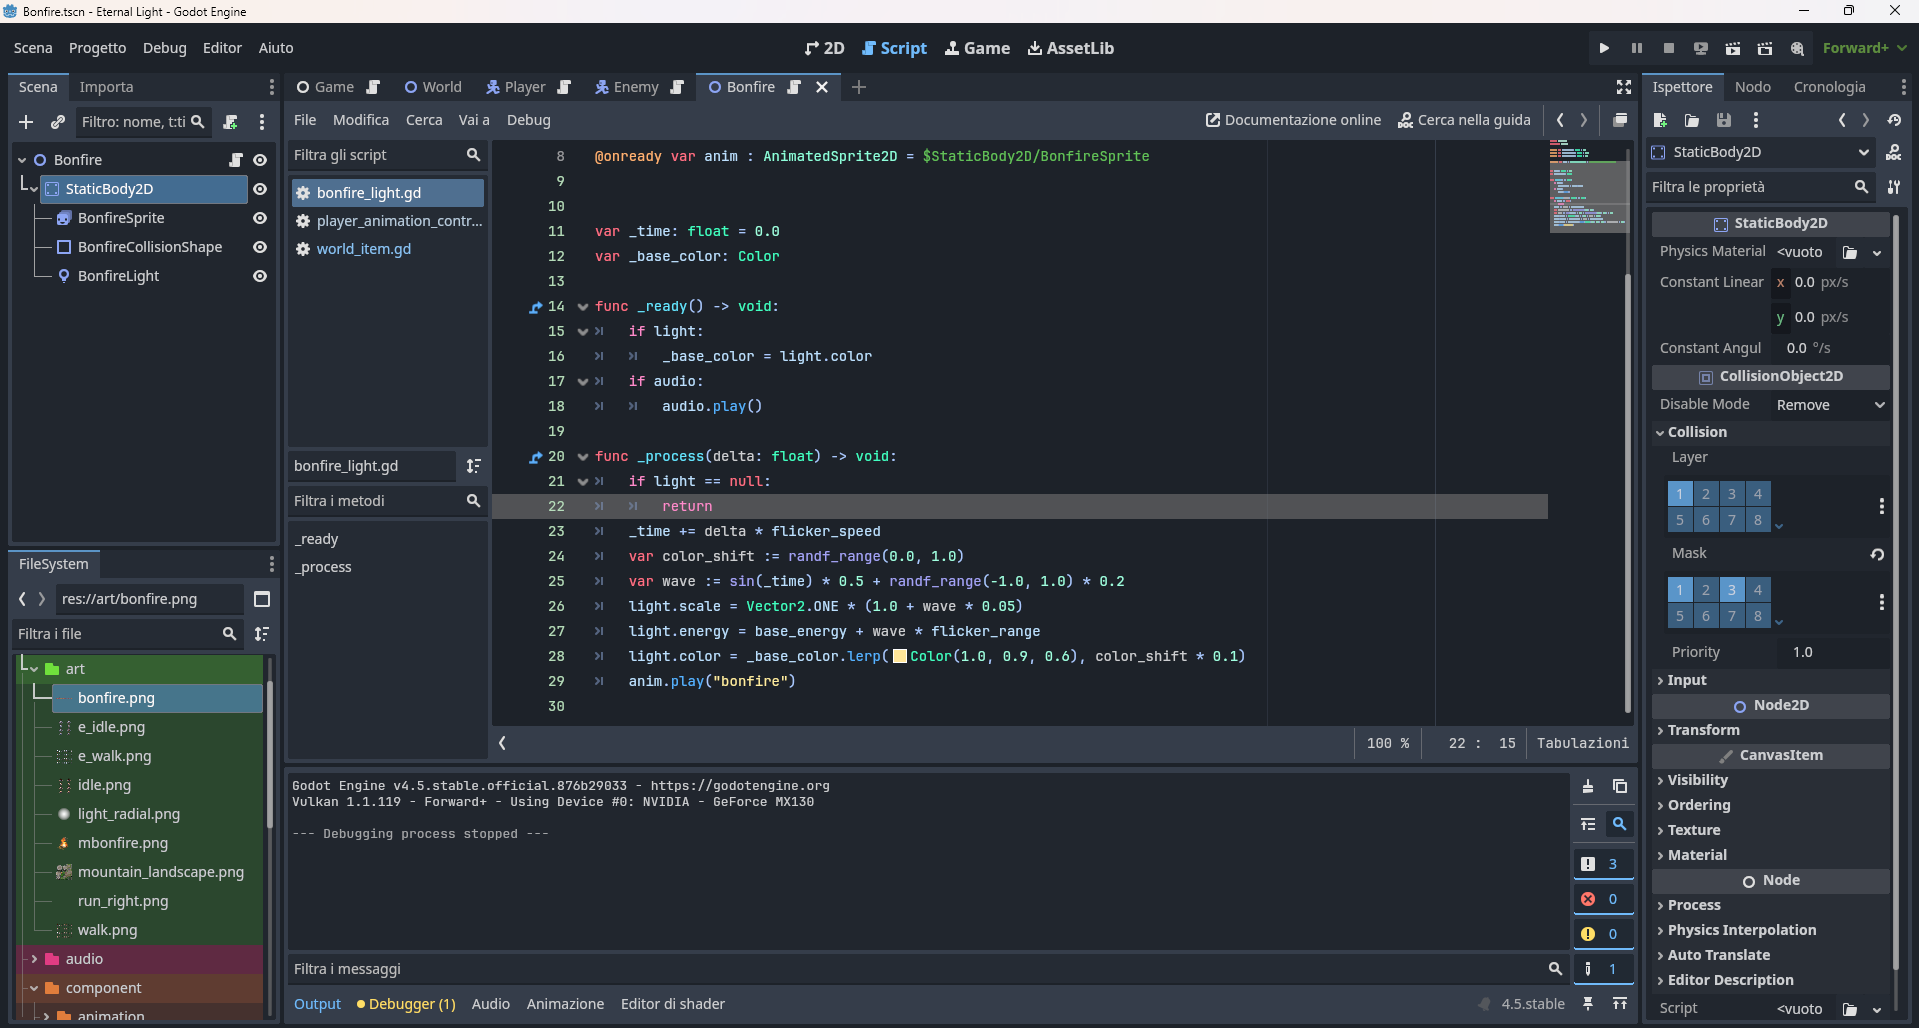Click the instantiate child scene link icon

click(58, 122)
